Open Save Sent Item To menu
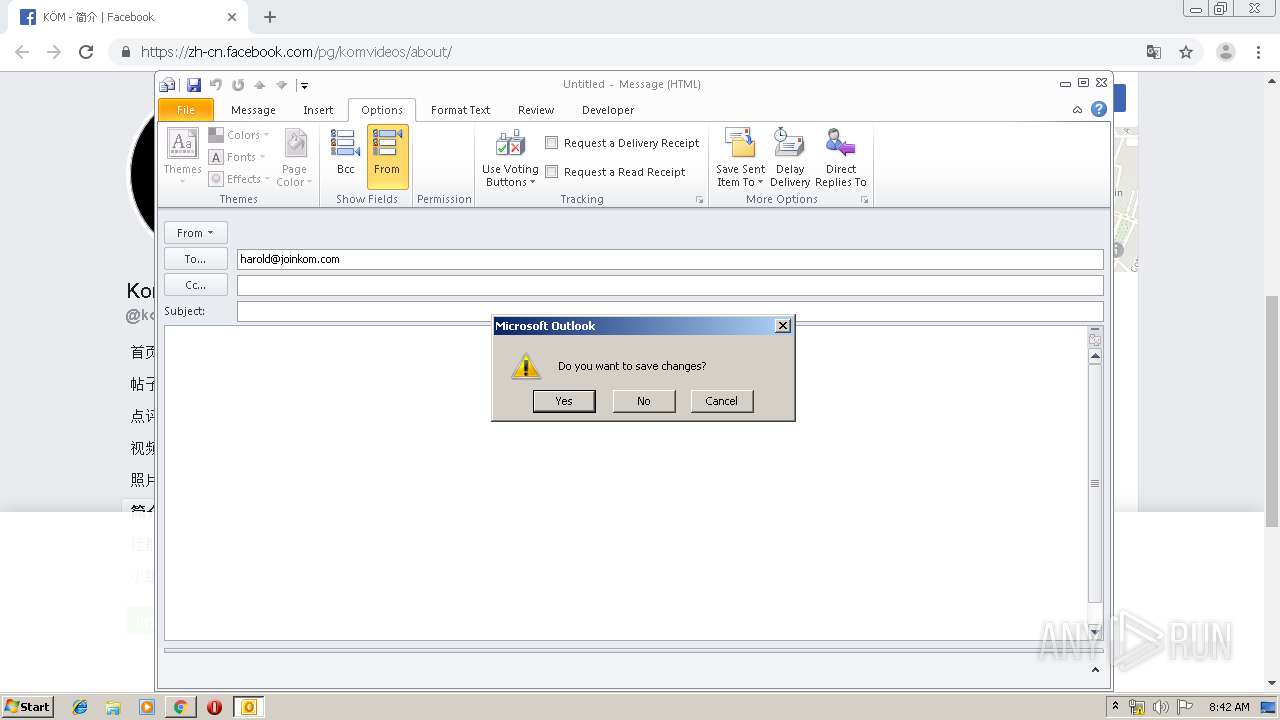 [x=740, y=157]
